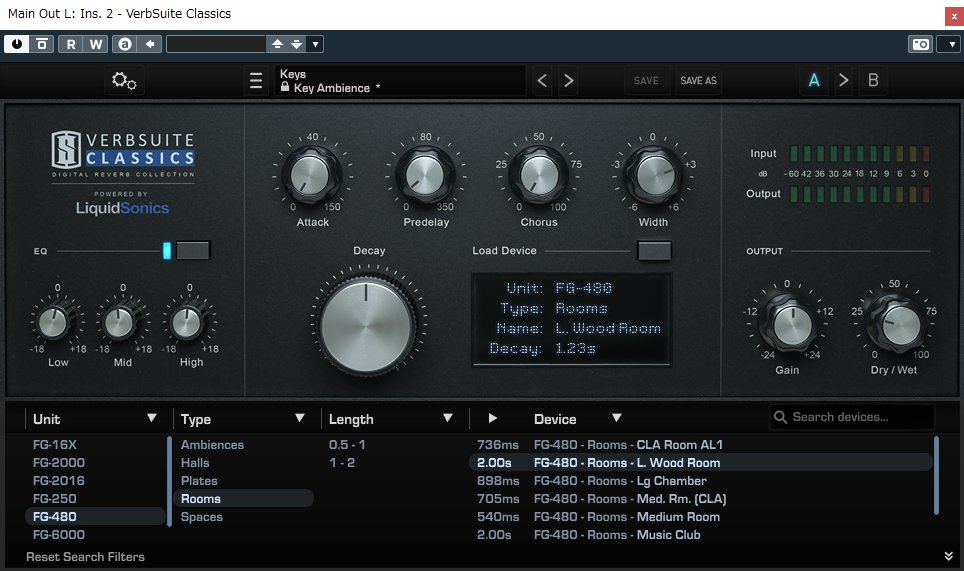Click the VerbSuite Classics logo
Image resolution: width=964 pixels, height=571 pixels.
(x=123, y=153)
